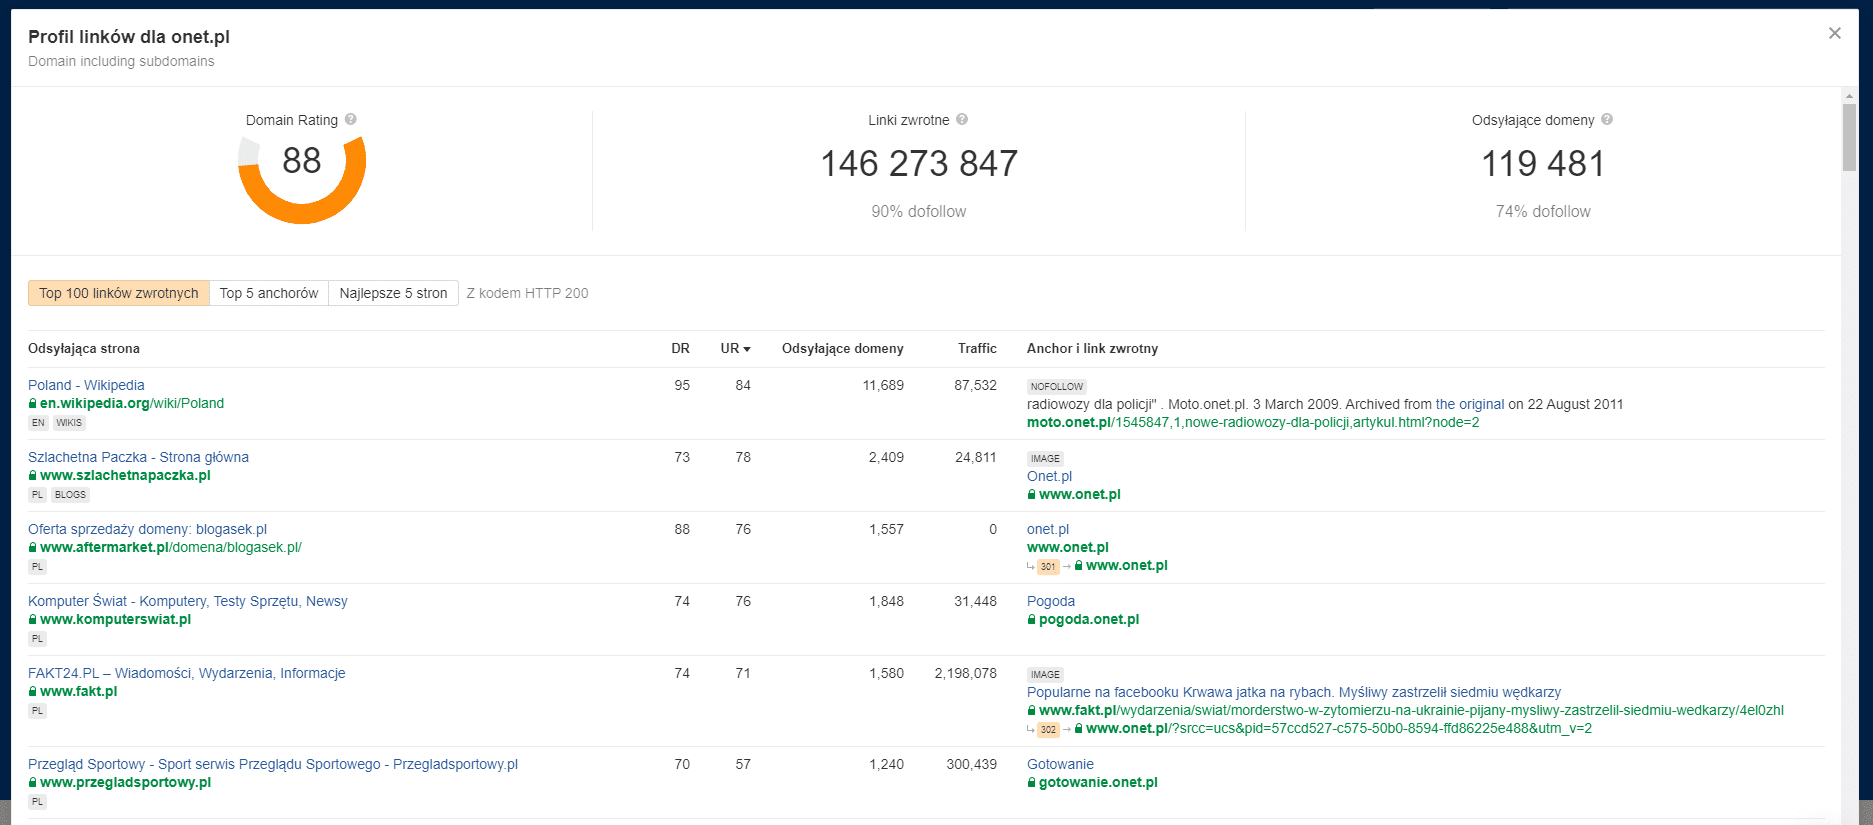This screenshot has height=825, width=1873.
Task: Click the PL tag under www.komputerswiat.pl
Action: coord(37,639)
